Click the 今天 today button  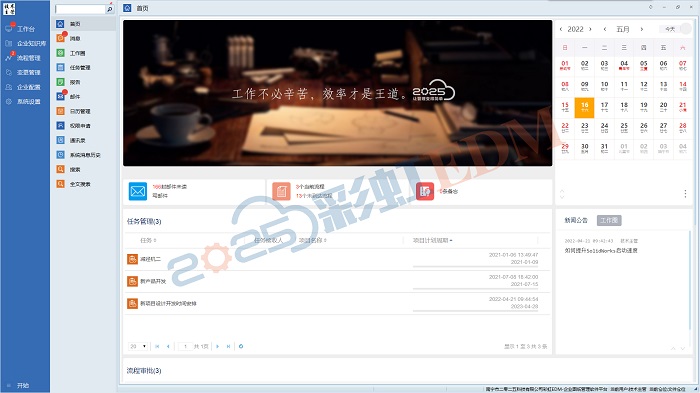pos(670,29)
